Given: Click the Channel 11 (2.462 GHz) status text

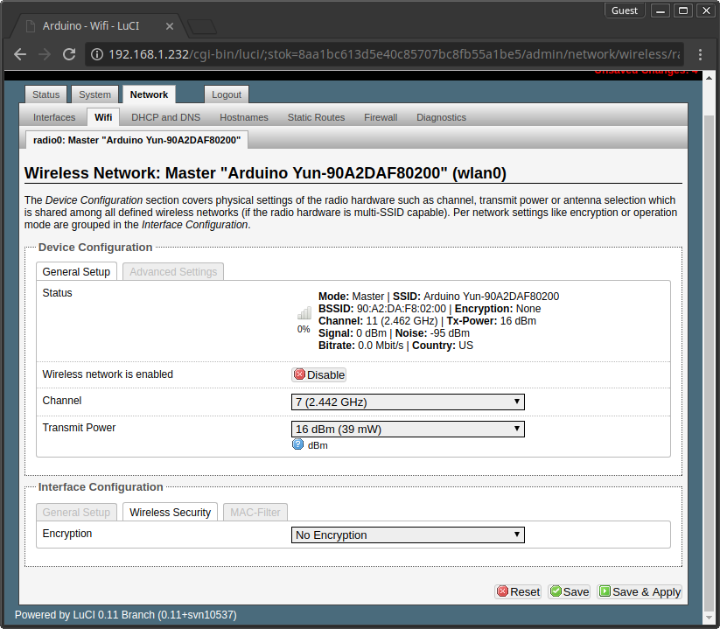Looking at the screenshot, I should point(379,321).
